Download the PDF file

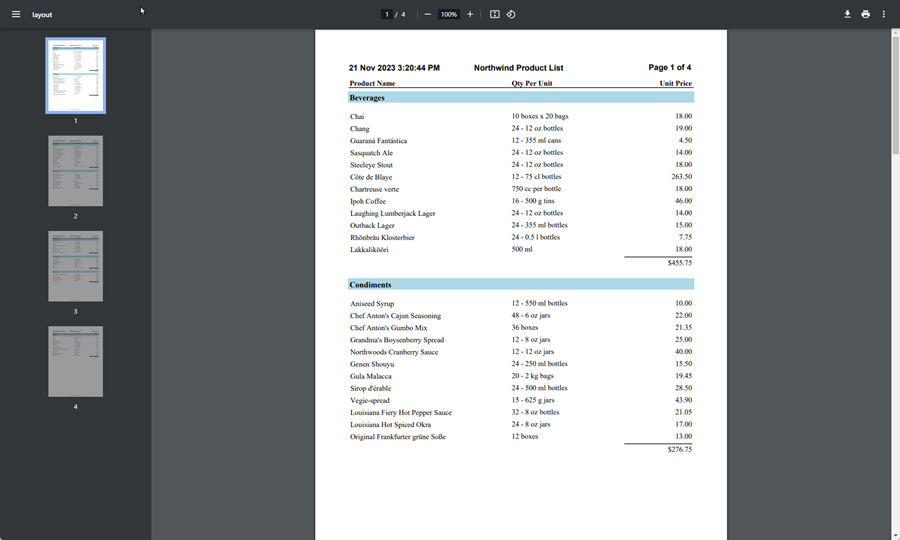coord(847,14)
